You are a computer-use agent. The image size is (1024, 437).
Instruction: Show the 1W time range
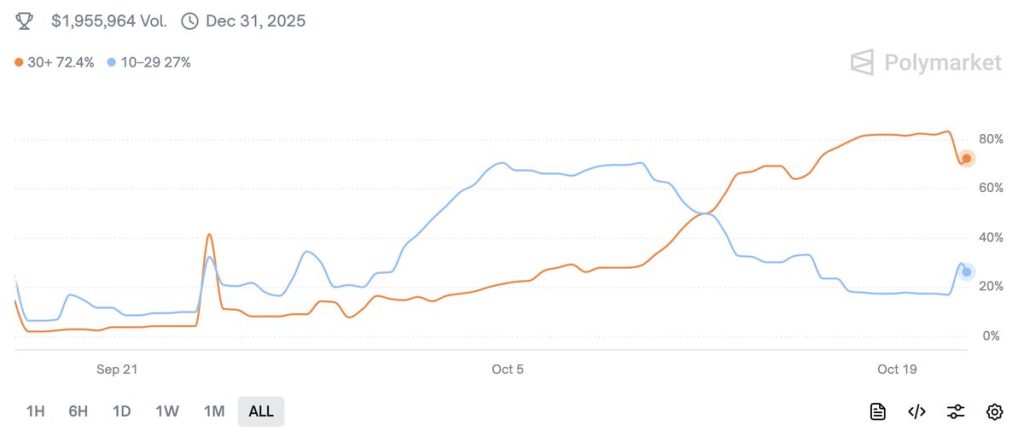(167, 411)
